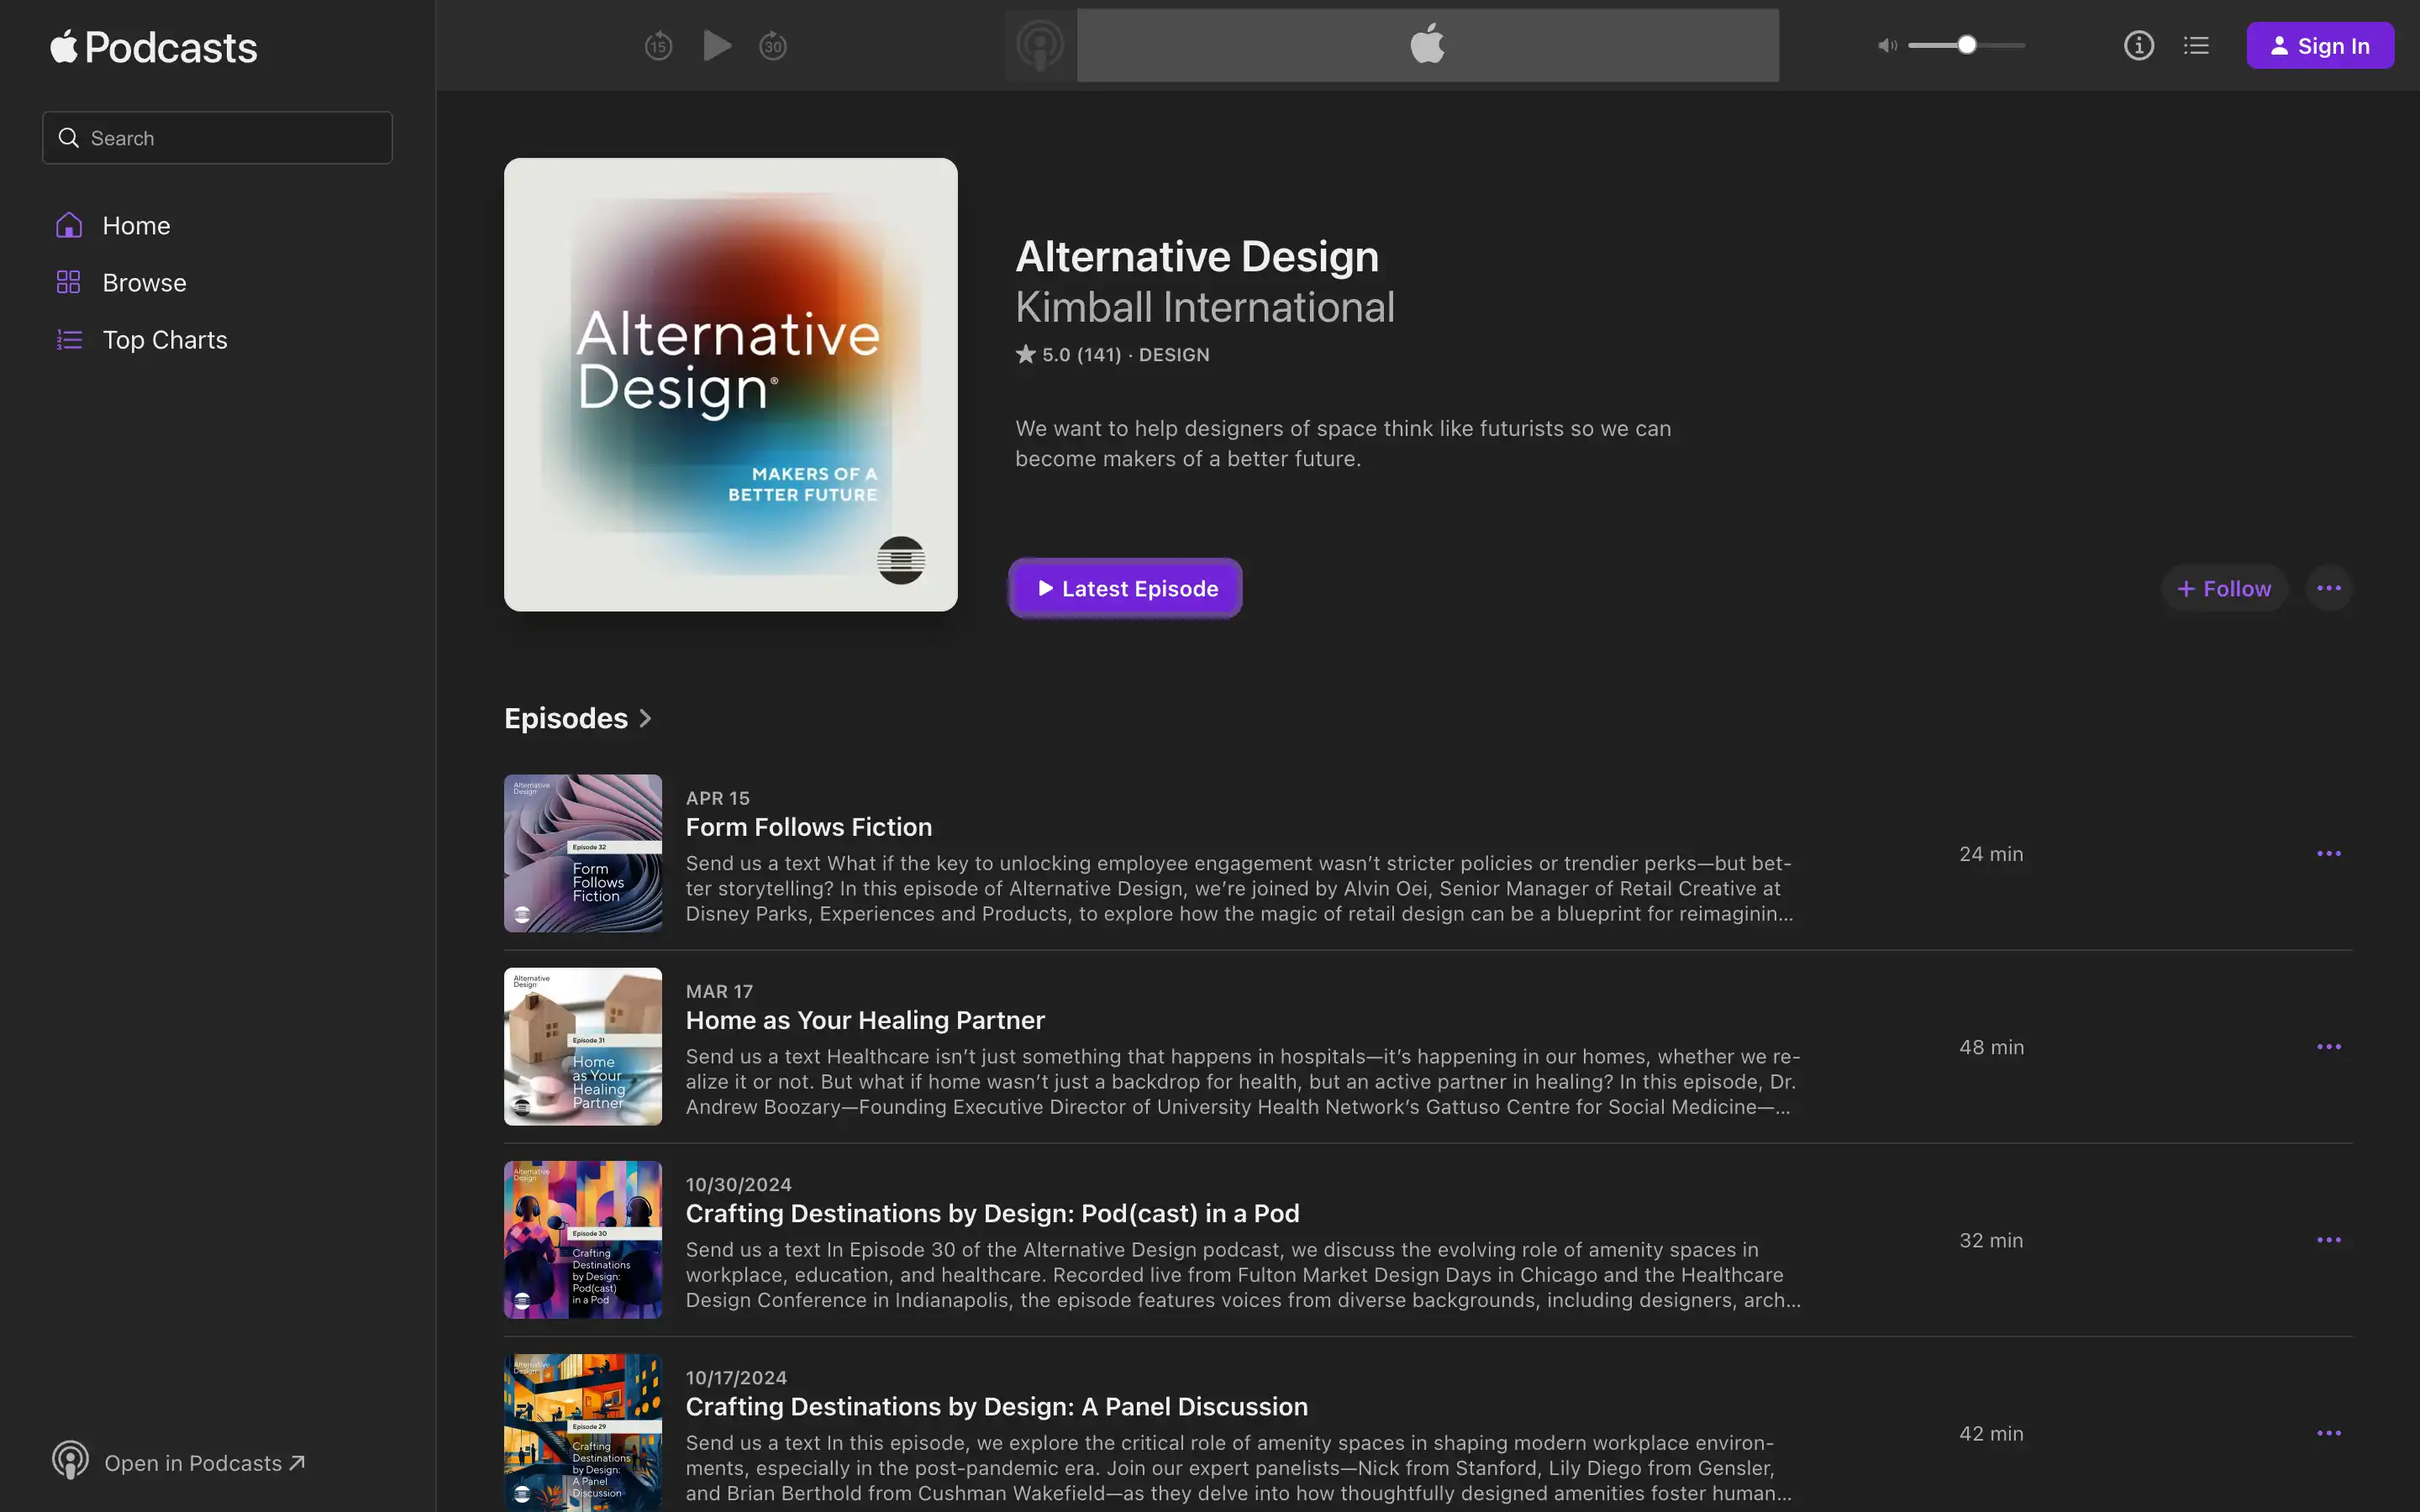Follow the Alternative Design podcast
The height and width of the screenshot is (1512, 2420).
(2224, 589)
